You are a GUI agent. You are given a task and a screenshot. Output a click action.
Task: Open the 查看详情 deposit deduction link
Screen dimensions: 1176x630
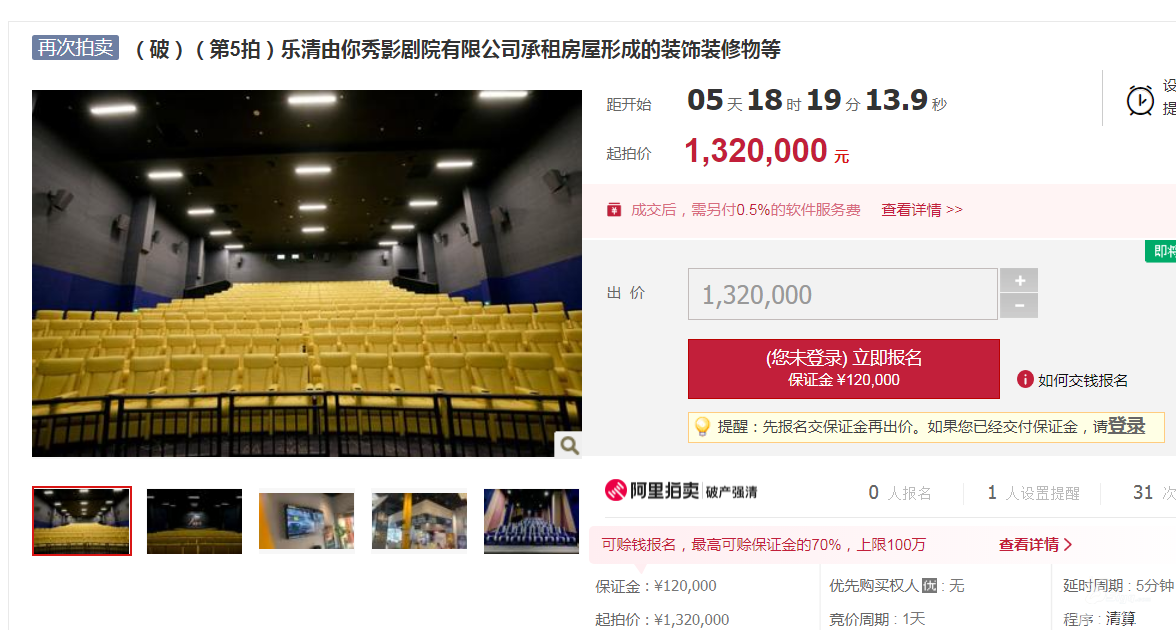pyautogui.click(x=1035, y=544)
